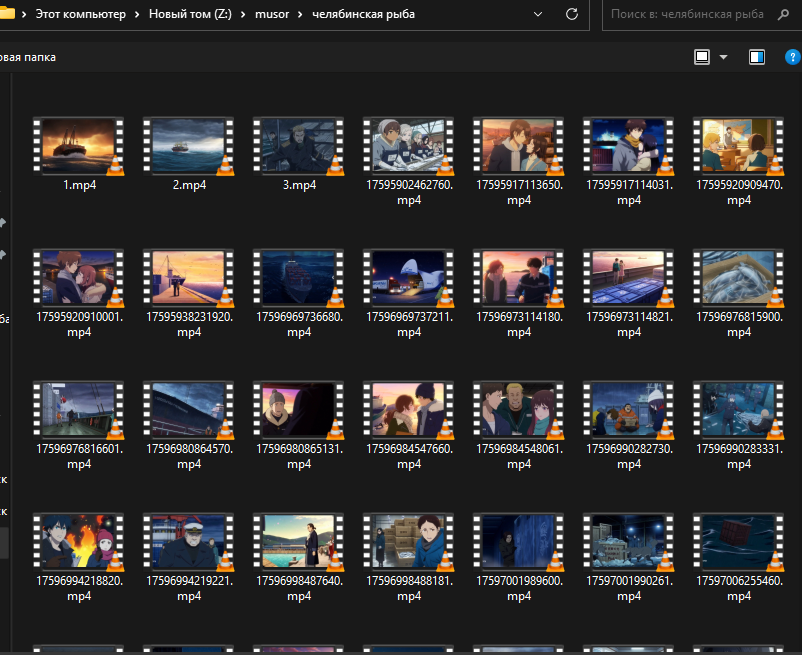Image resolution: width=802 pixels, height=655 pixels.
Task: Click the search field "Поиск в: челябинская рыба"
Action: [x=688, y=15]
